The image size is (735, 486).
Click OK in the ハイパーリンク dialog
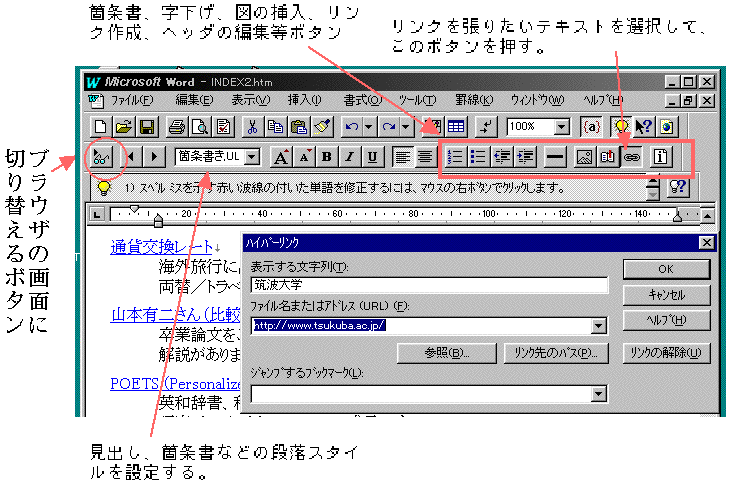(x=666, y=269)
